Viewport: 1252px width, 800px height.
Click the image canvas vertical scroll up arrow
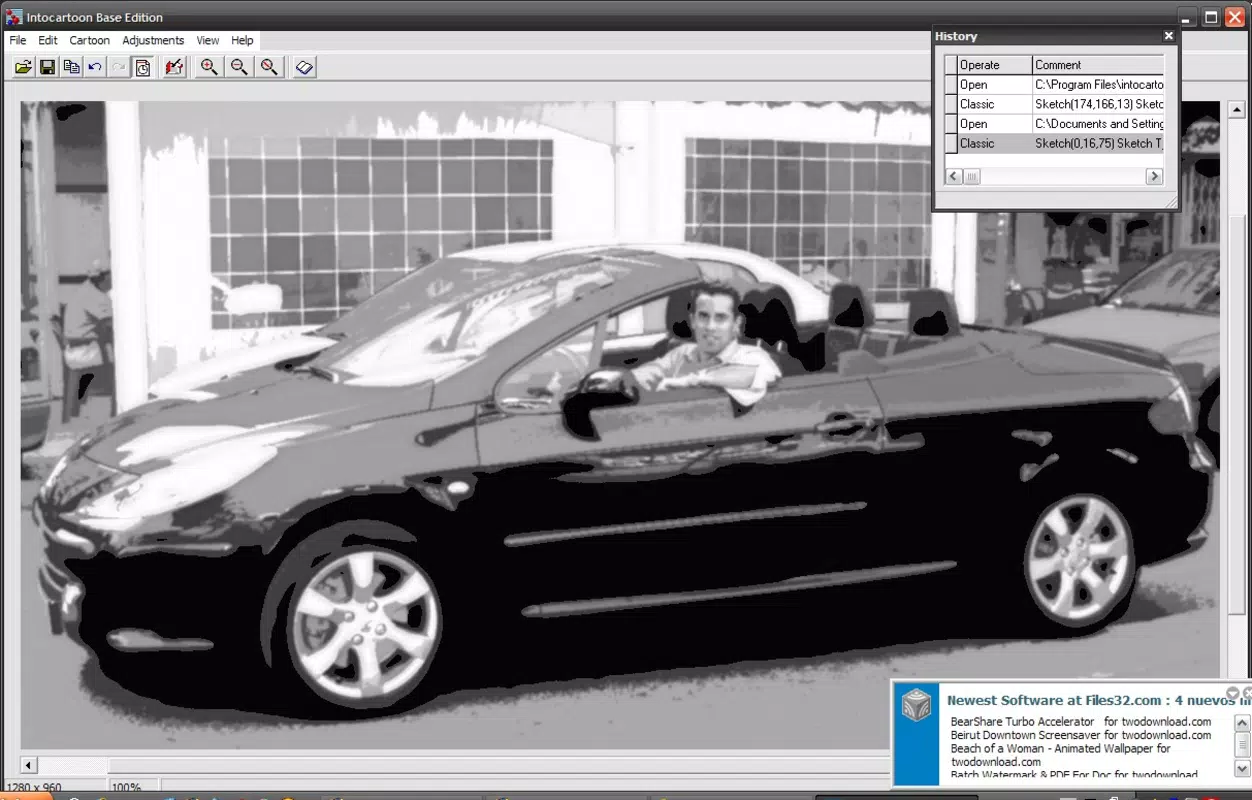[1236, 110]
